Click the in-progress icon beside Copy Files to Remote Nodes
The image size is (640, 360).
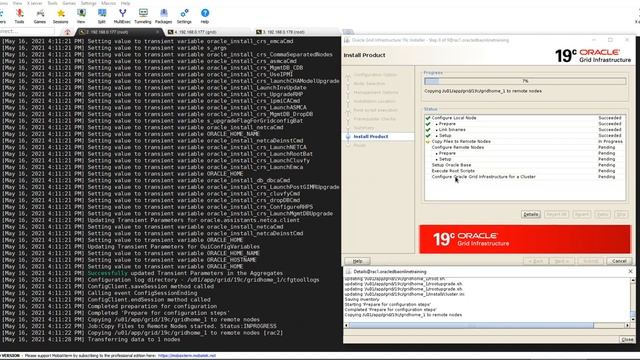point(428,142)
